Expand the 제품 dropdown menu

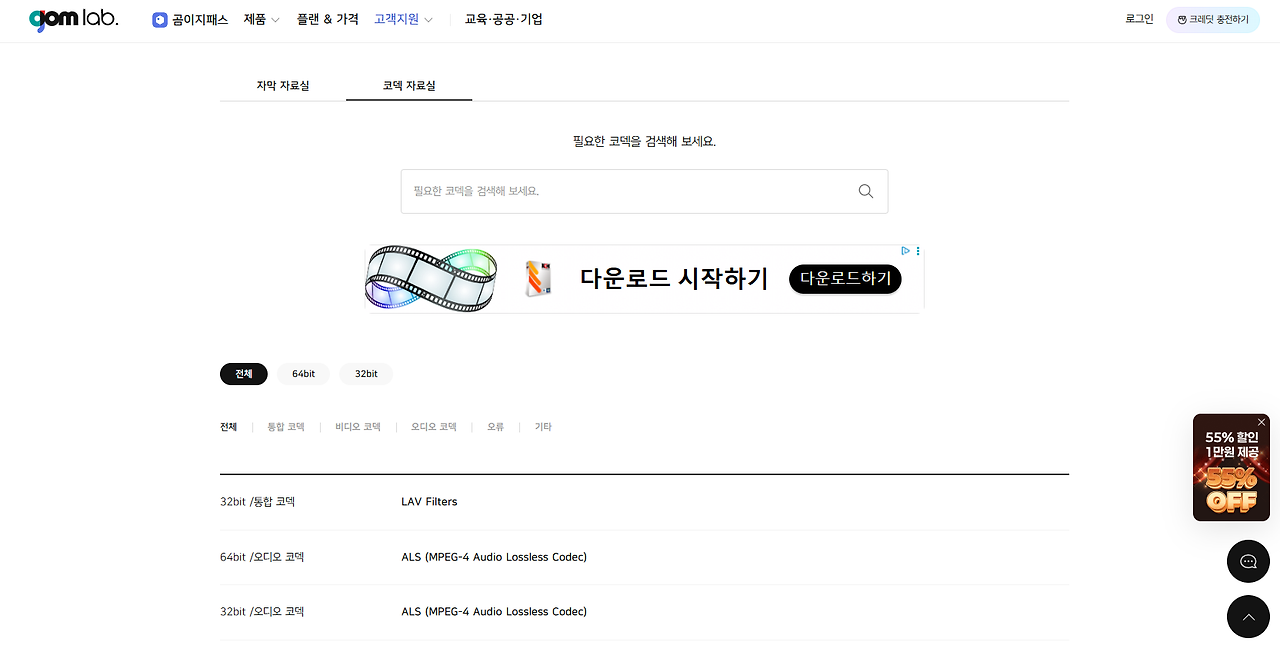point(262,20)
